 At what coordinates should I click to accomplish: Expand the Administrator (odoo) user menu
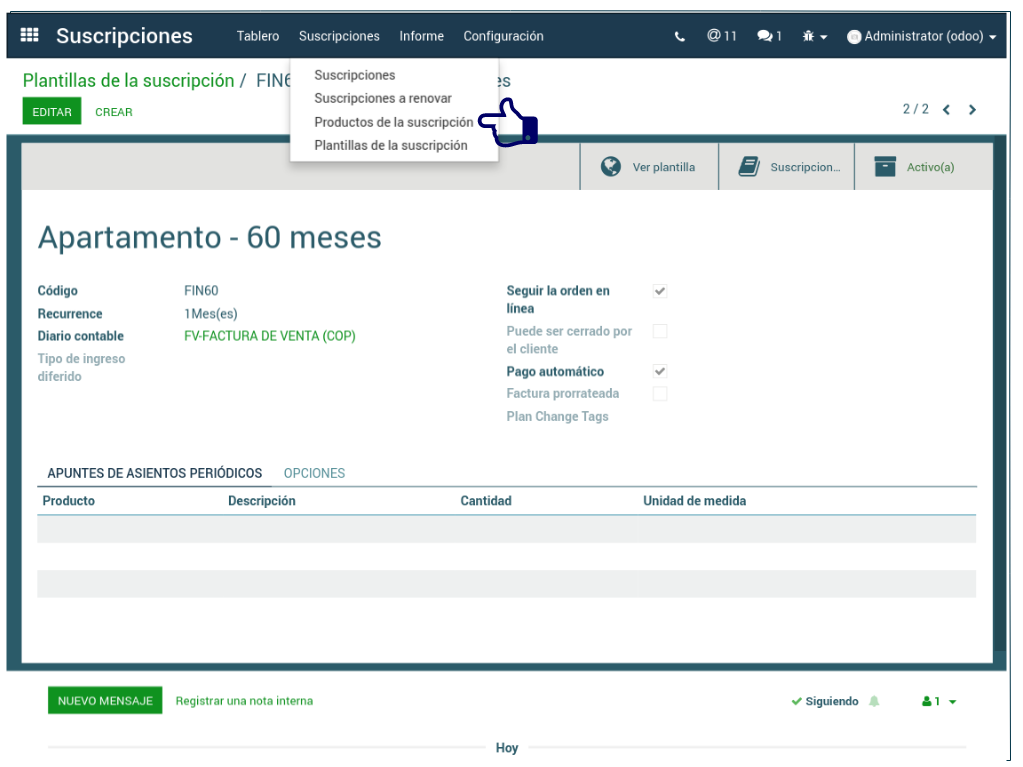pyautogui.click(x=921, y=37)
